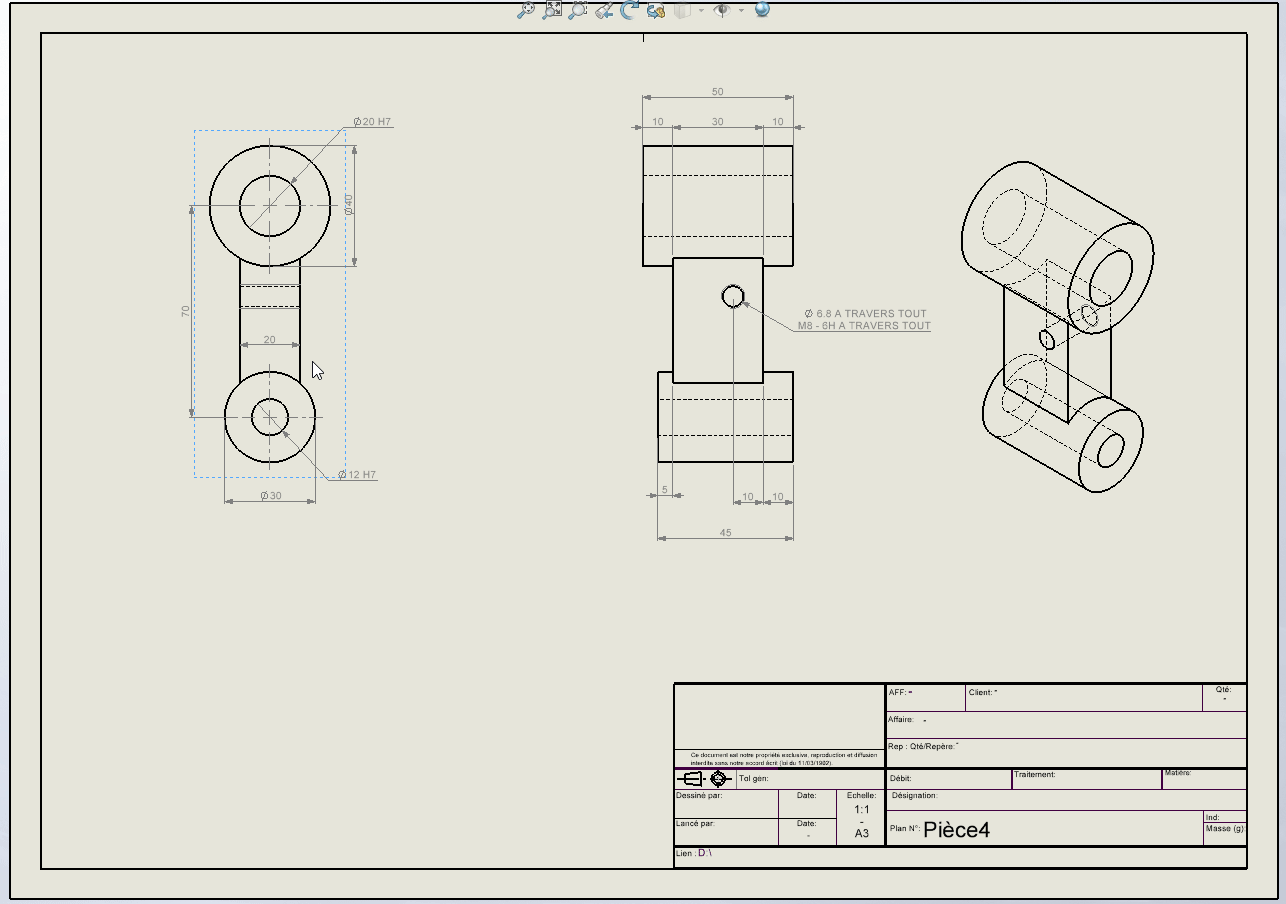The height and width of the screenshot is (904, 1286).
Task: Select the 70 center distance dimension
Action: [185, 312]
